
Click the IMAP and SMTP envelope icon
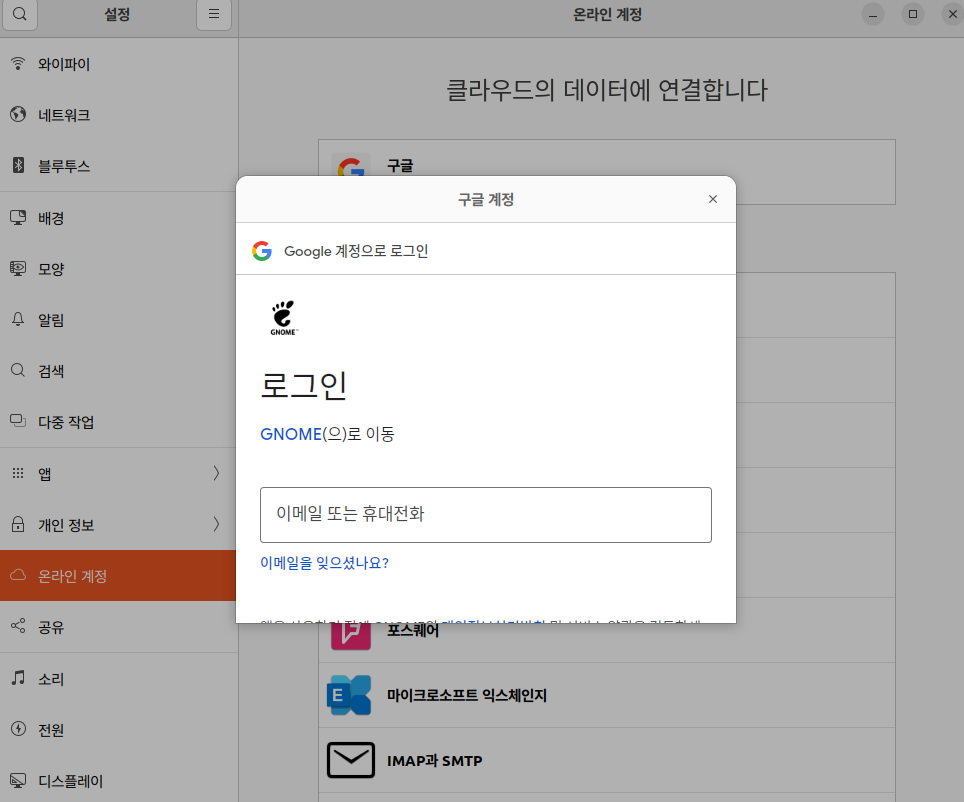350,760
